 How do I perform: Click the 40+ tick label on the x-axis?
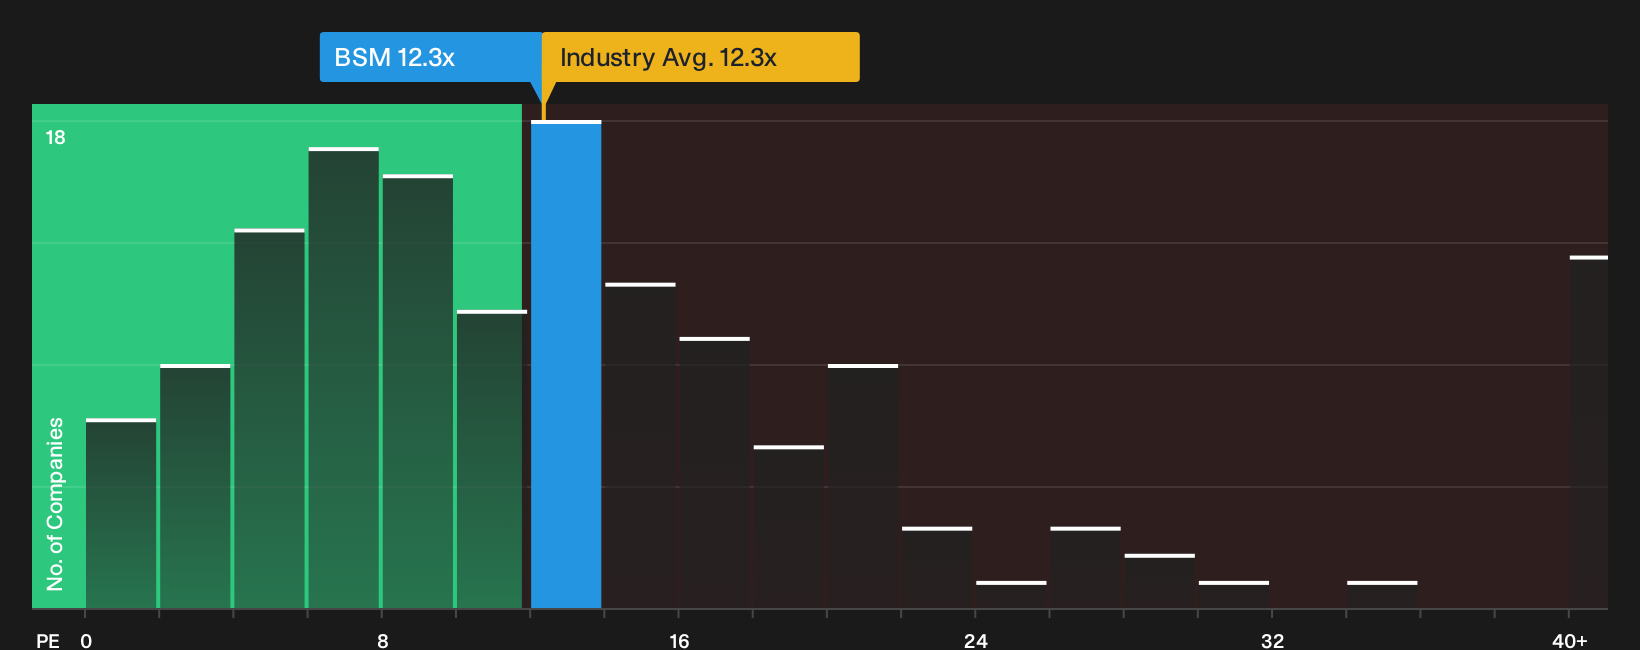(1570, 641)
